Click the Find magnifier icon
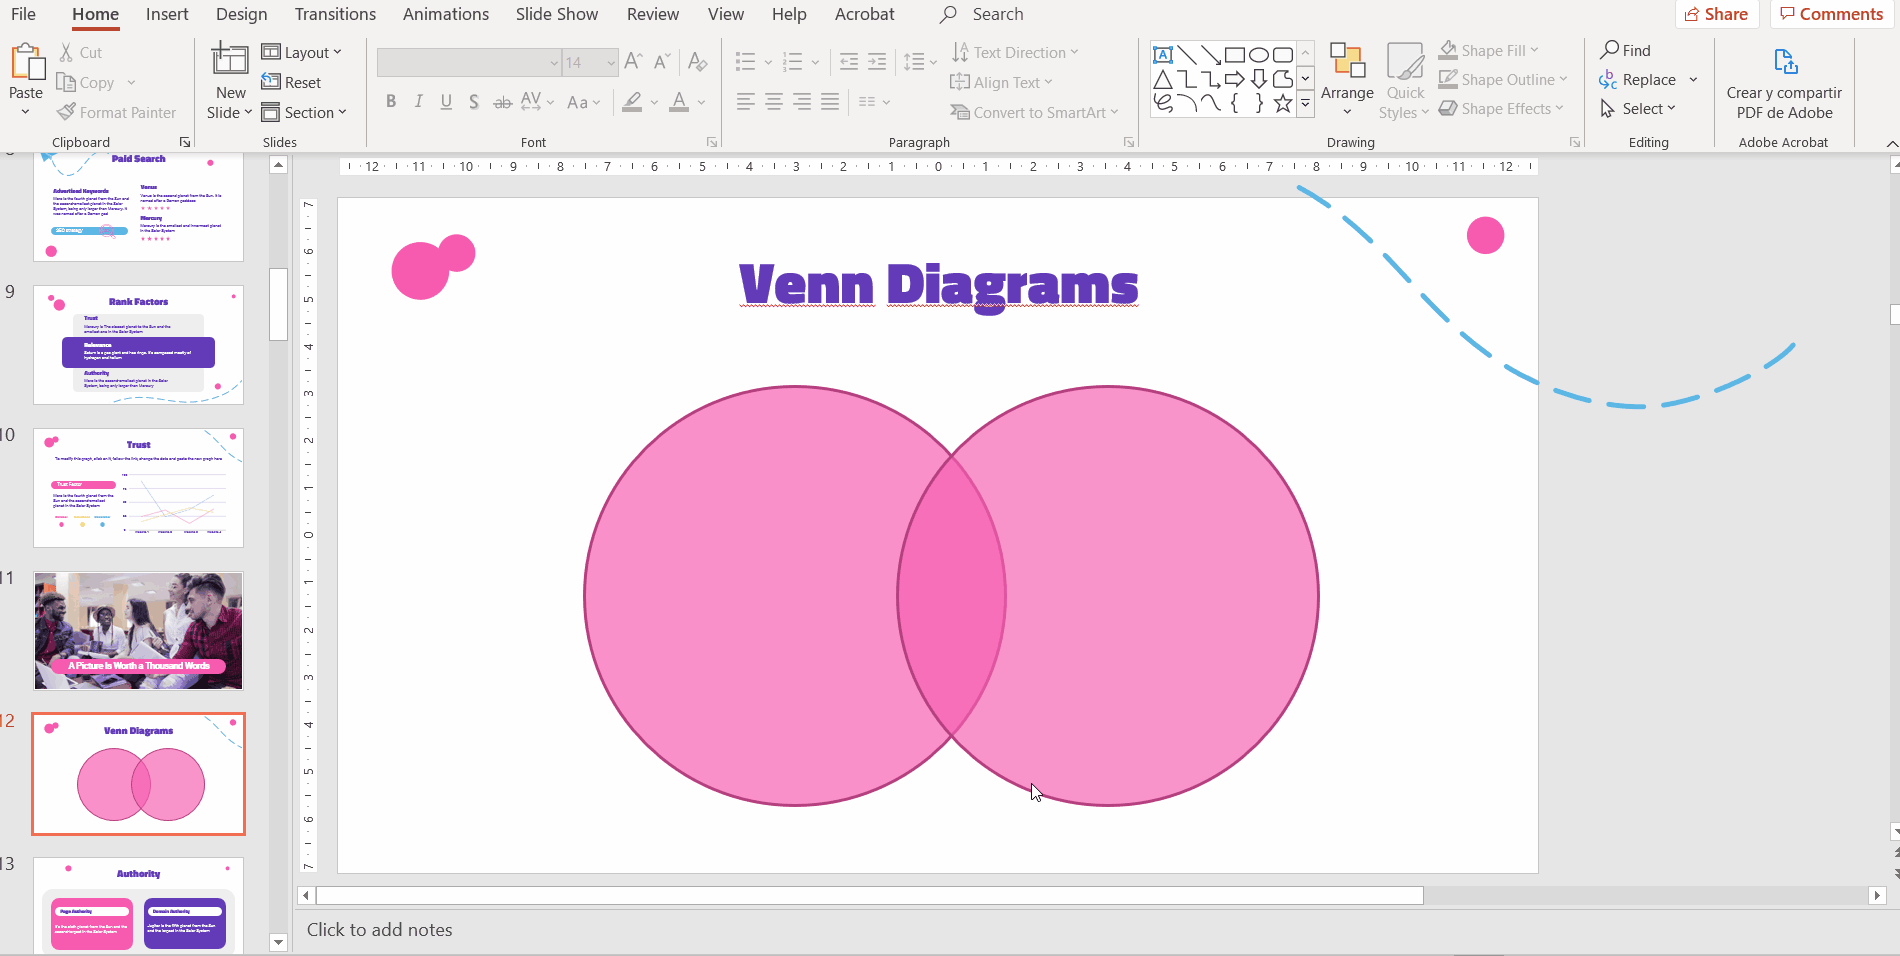This screenshot has height=956, width=1900. [1610, 50]
